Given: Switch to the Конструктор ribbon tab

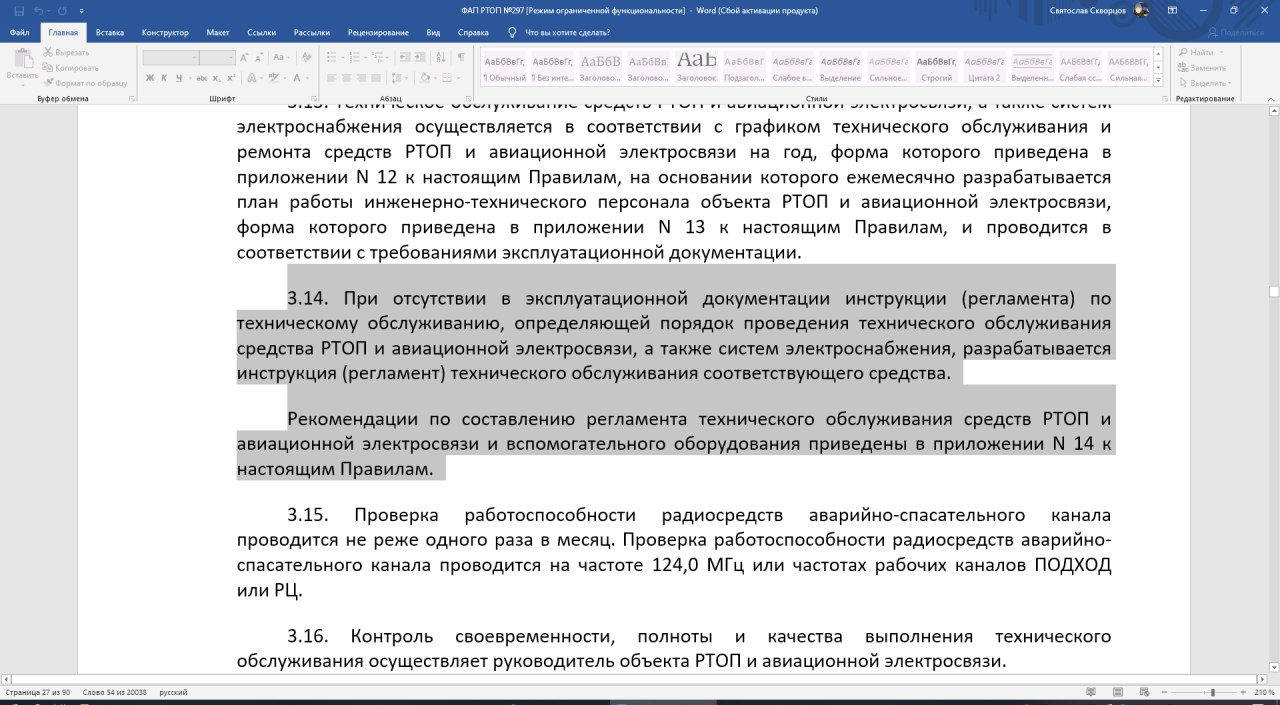Looking at the screenshot, I should click(165, 32).
